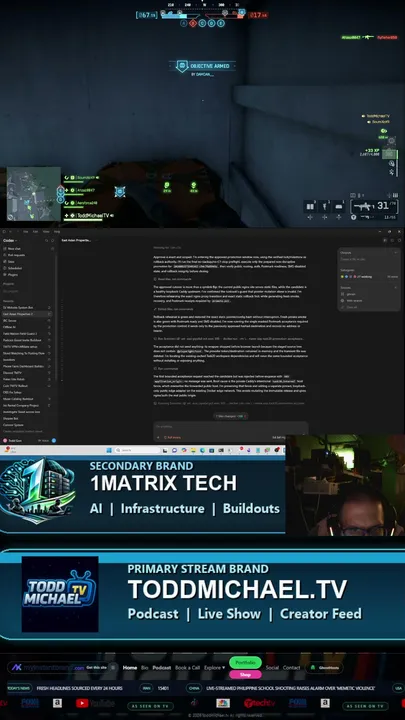
Task: Click the YouTube logo in sponsor strip
Action: pos(95,703)
